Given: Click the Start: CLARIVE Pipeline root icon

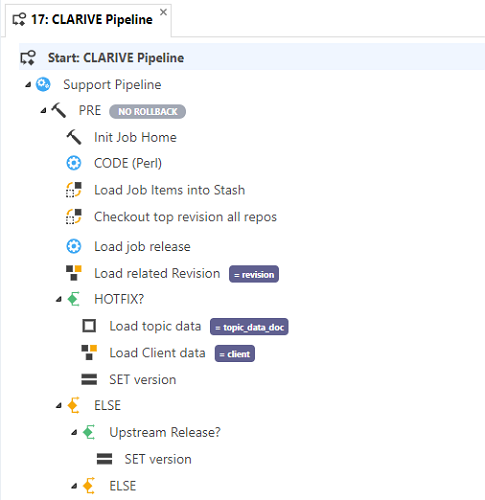Looking at the screenshot, I should pyautogui.click(x=28, y=58).
